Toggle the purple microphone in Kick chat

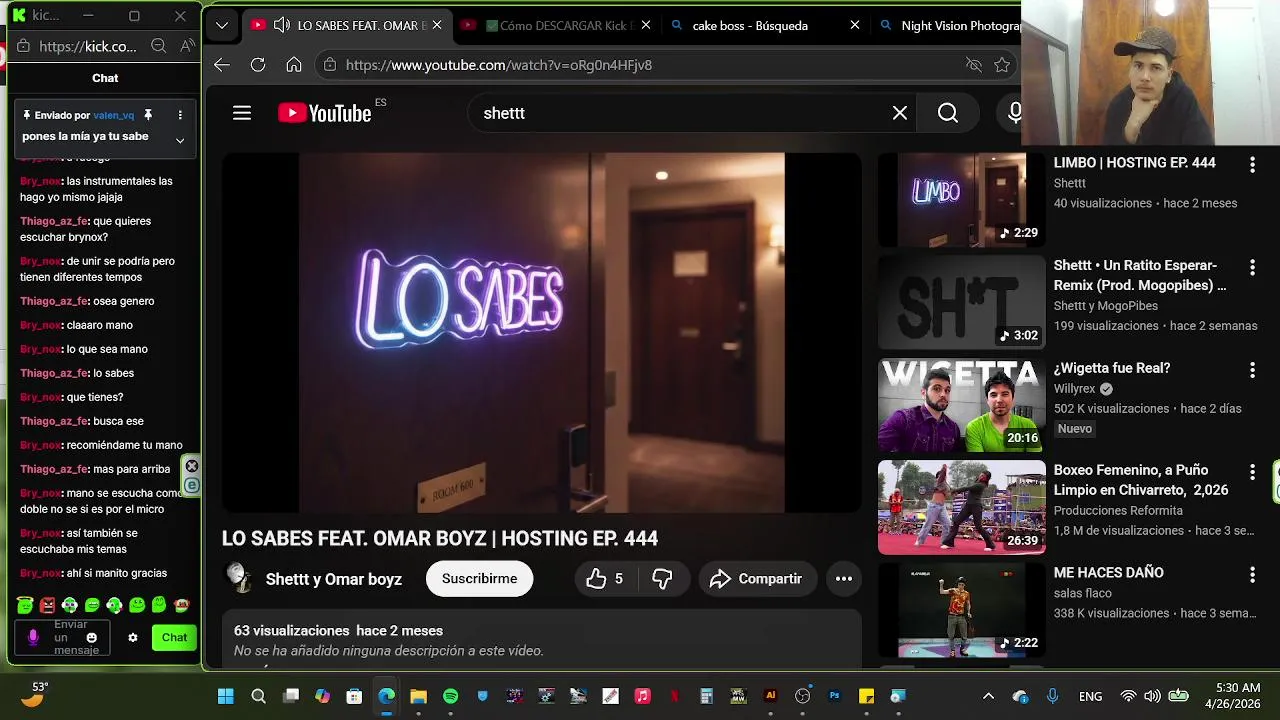click(33, 637)
